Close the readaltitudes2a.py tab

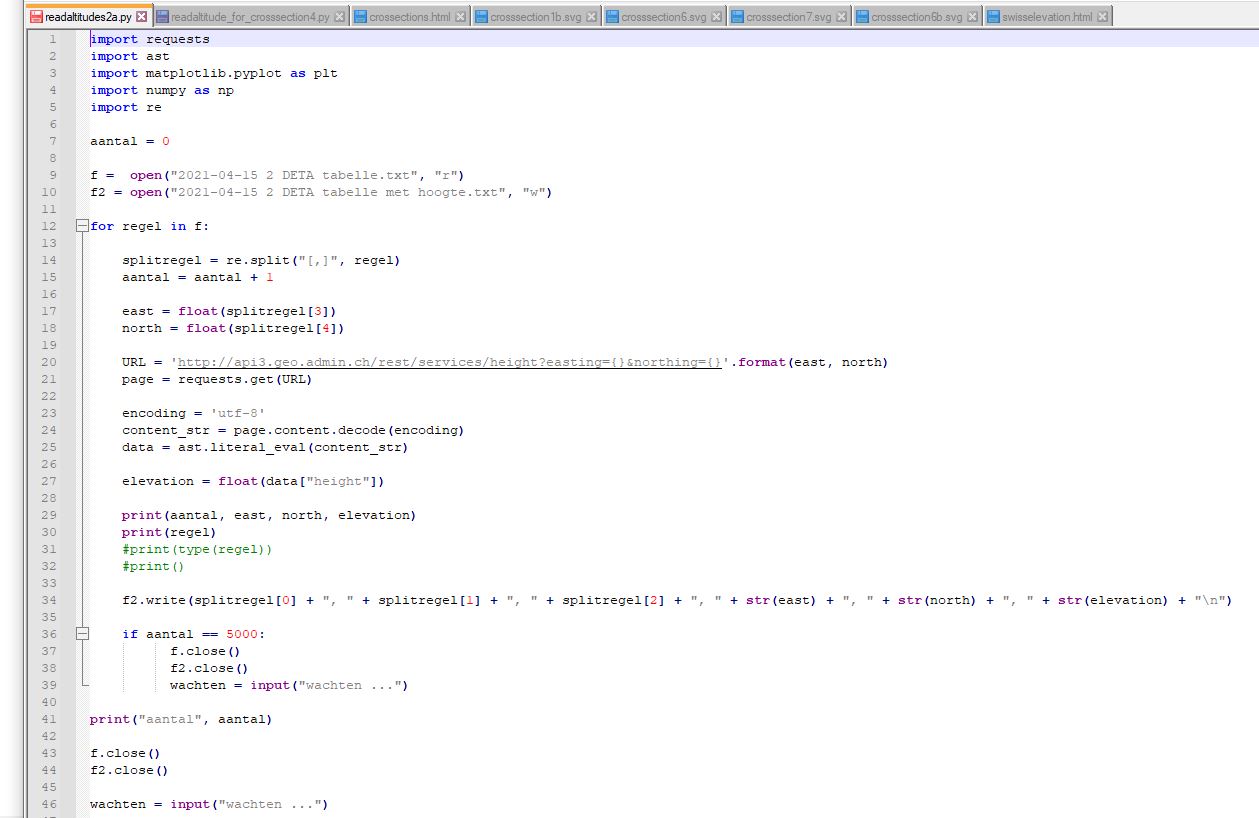tap(141, 17)
